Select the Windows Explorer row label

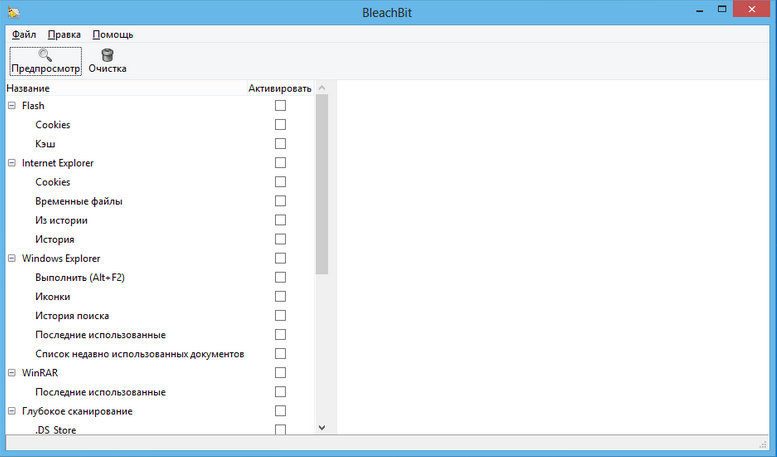pyautogui.click(x=61, y=258)
